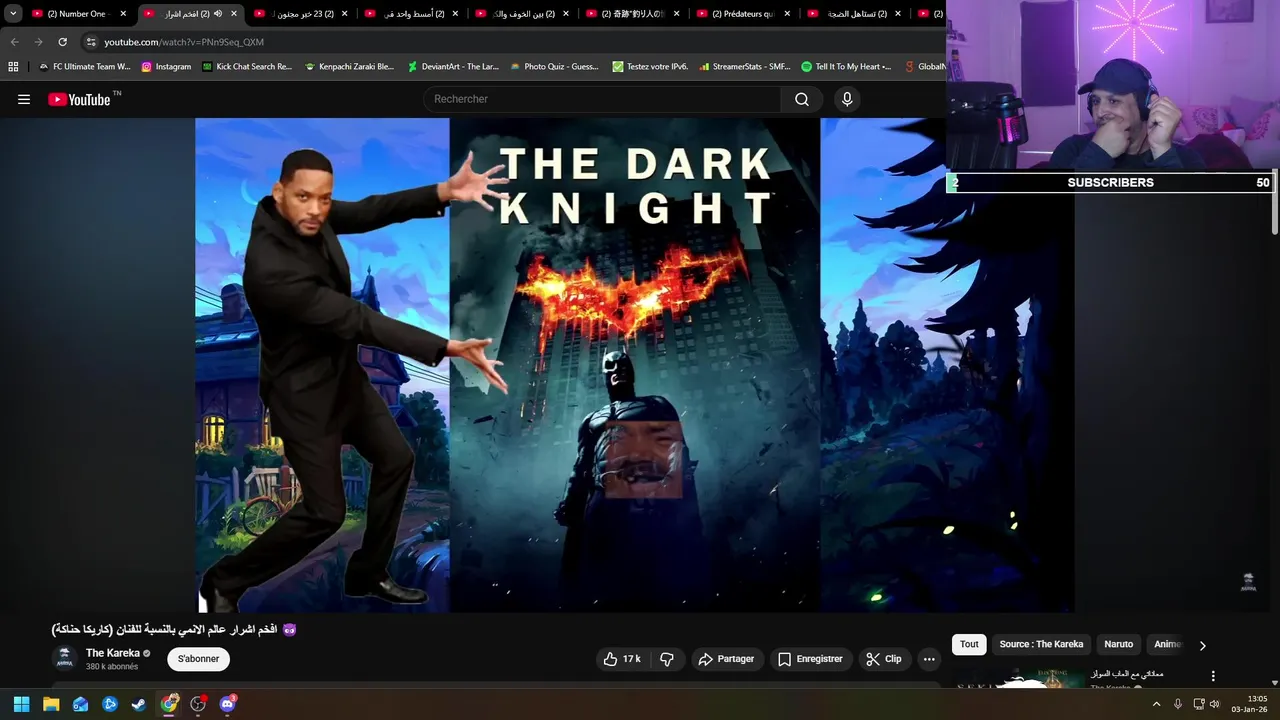
Task: Open the taskbar microphone tray icon
Action: pos(1178,704)
